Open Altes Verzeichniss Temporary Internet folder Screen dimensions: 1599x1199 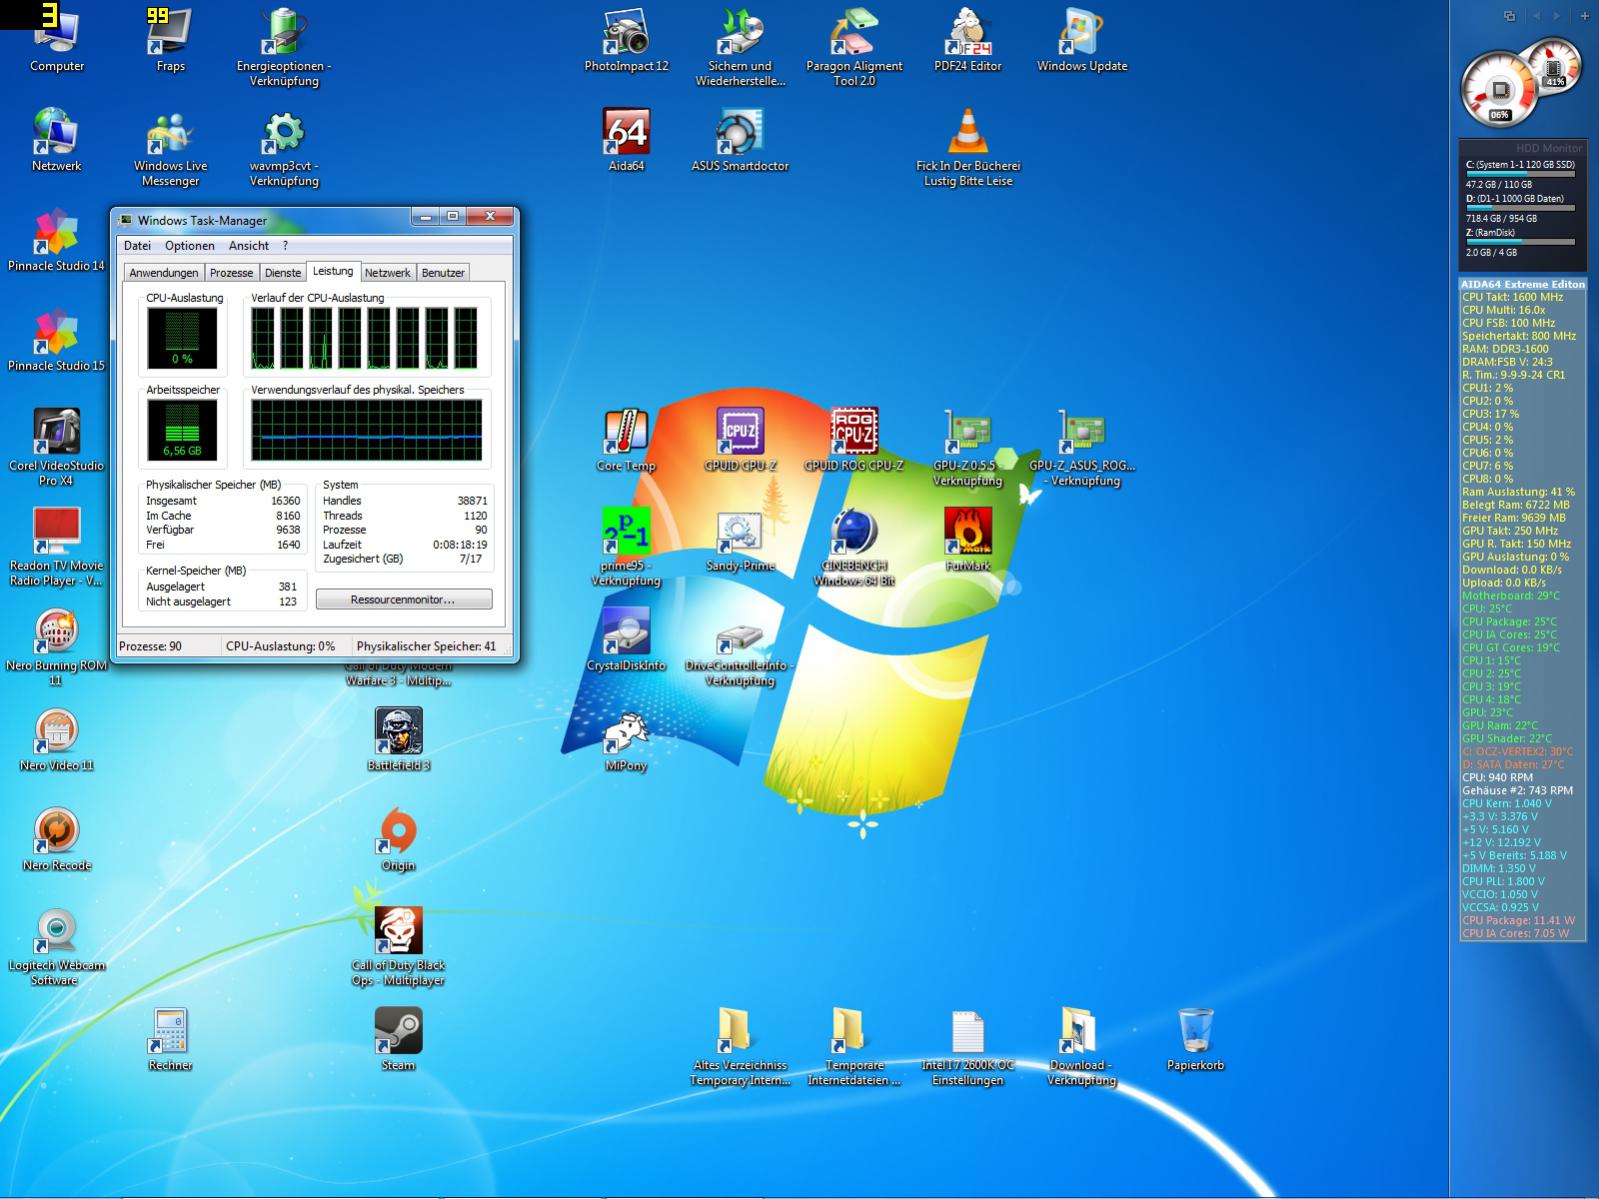pos(740,1046)
